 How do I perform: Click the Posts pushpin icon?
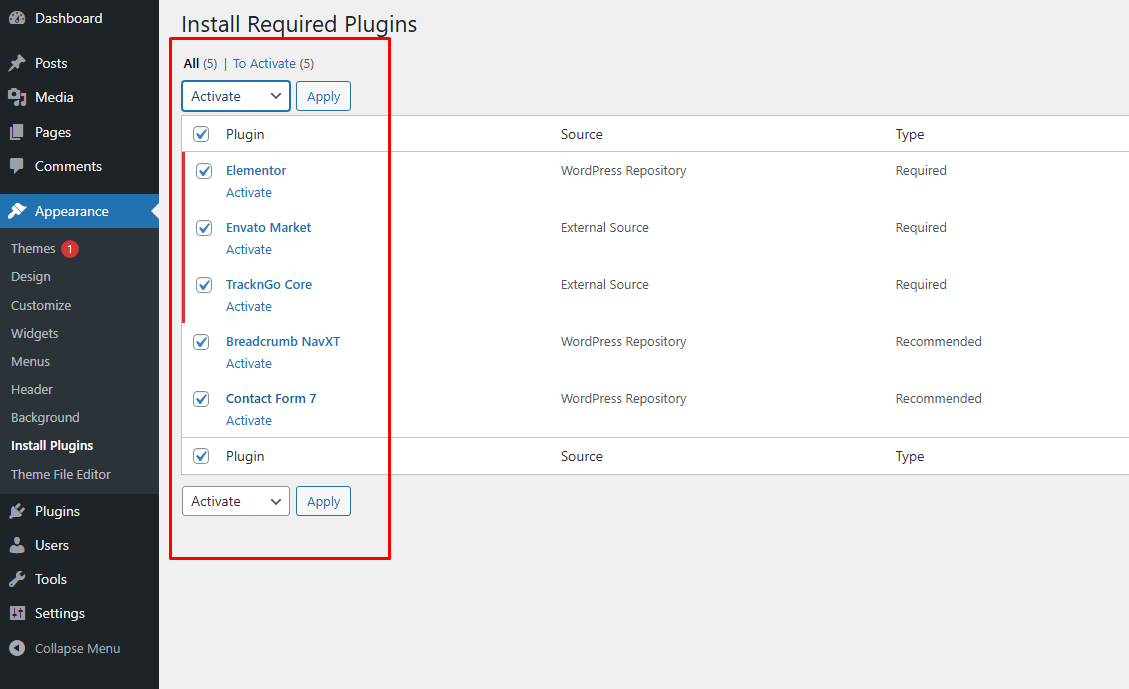17,63
